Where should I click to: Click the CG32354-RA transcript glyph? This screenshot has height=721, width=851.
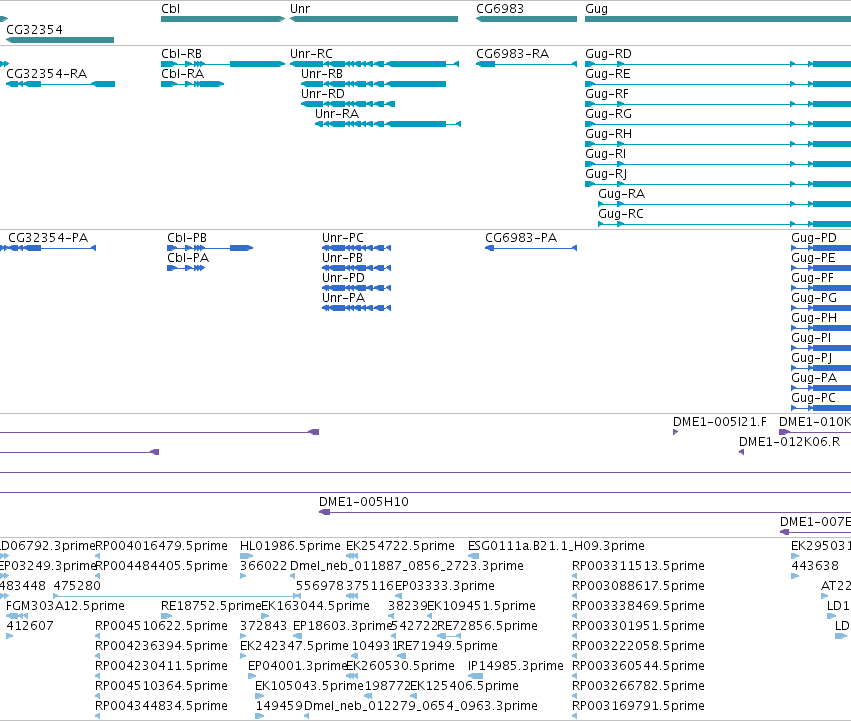60,84
